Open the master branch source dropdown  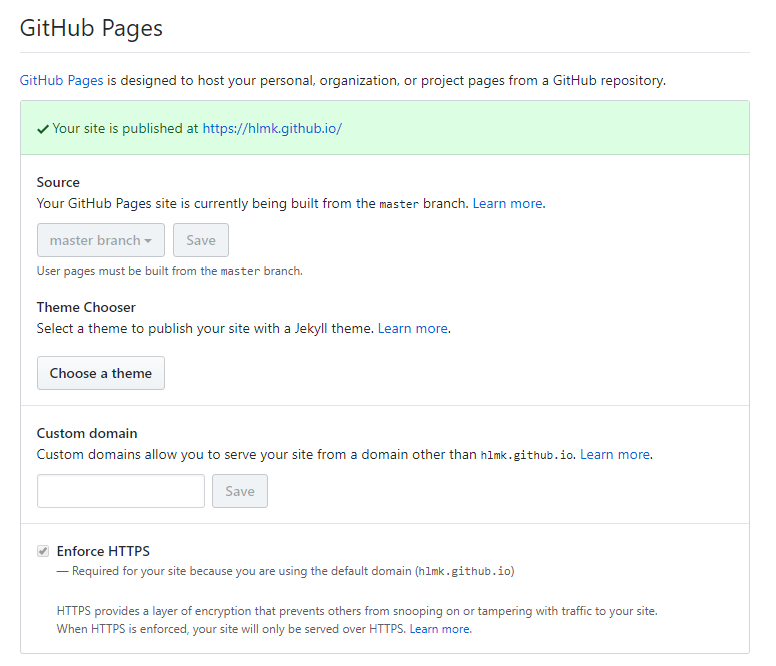(x=101, y=240)
